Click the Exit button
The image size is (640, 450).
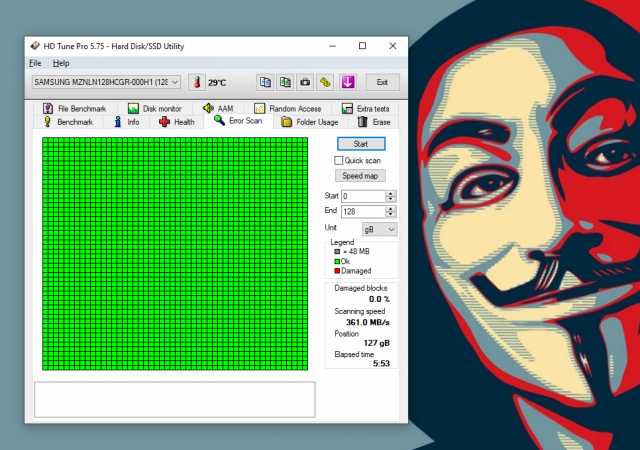tap(382, 82)
